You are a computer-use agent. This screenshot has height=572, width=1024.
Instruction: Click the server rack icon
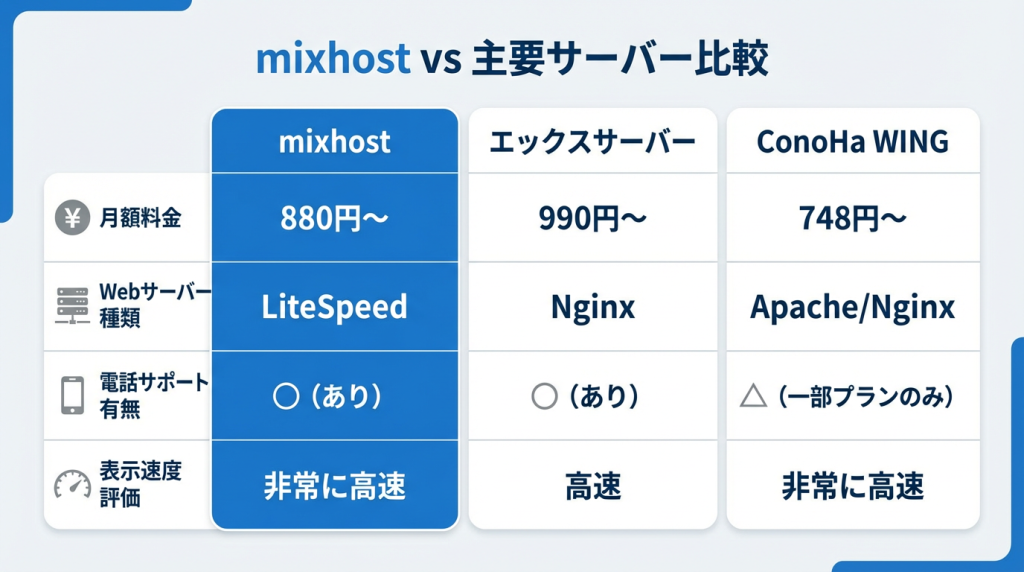[x=72, y=306]
